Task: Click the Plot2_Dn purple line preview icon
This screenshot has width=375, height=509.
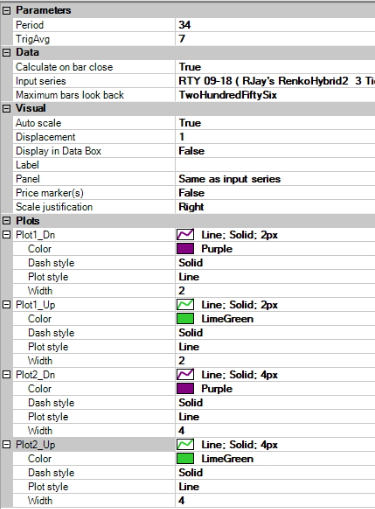Action: [185, 375]
